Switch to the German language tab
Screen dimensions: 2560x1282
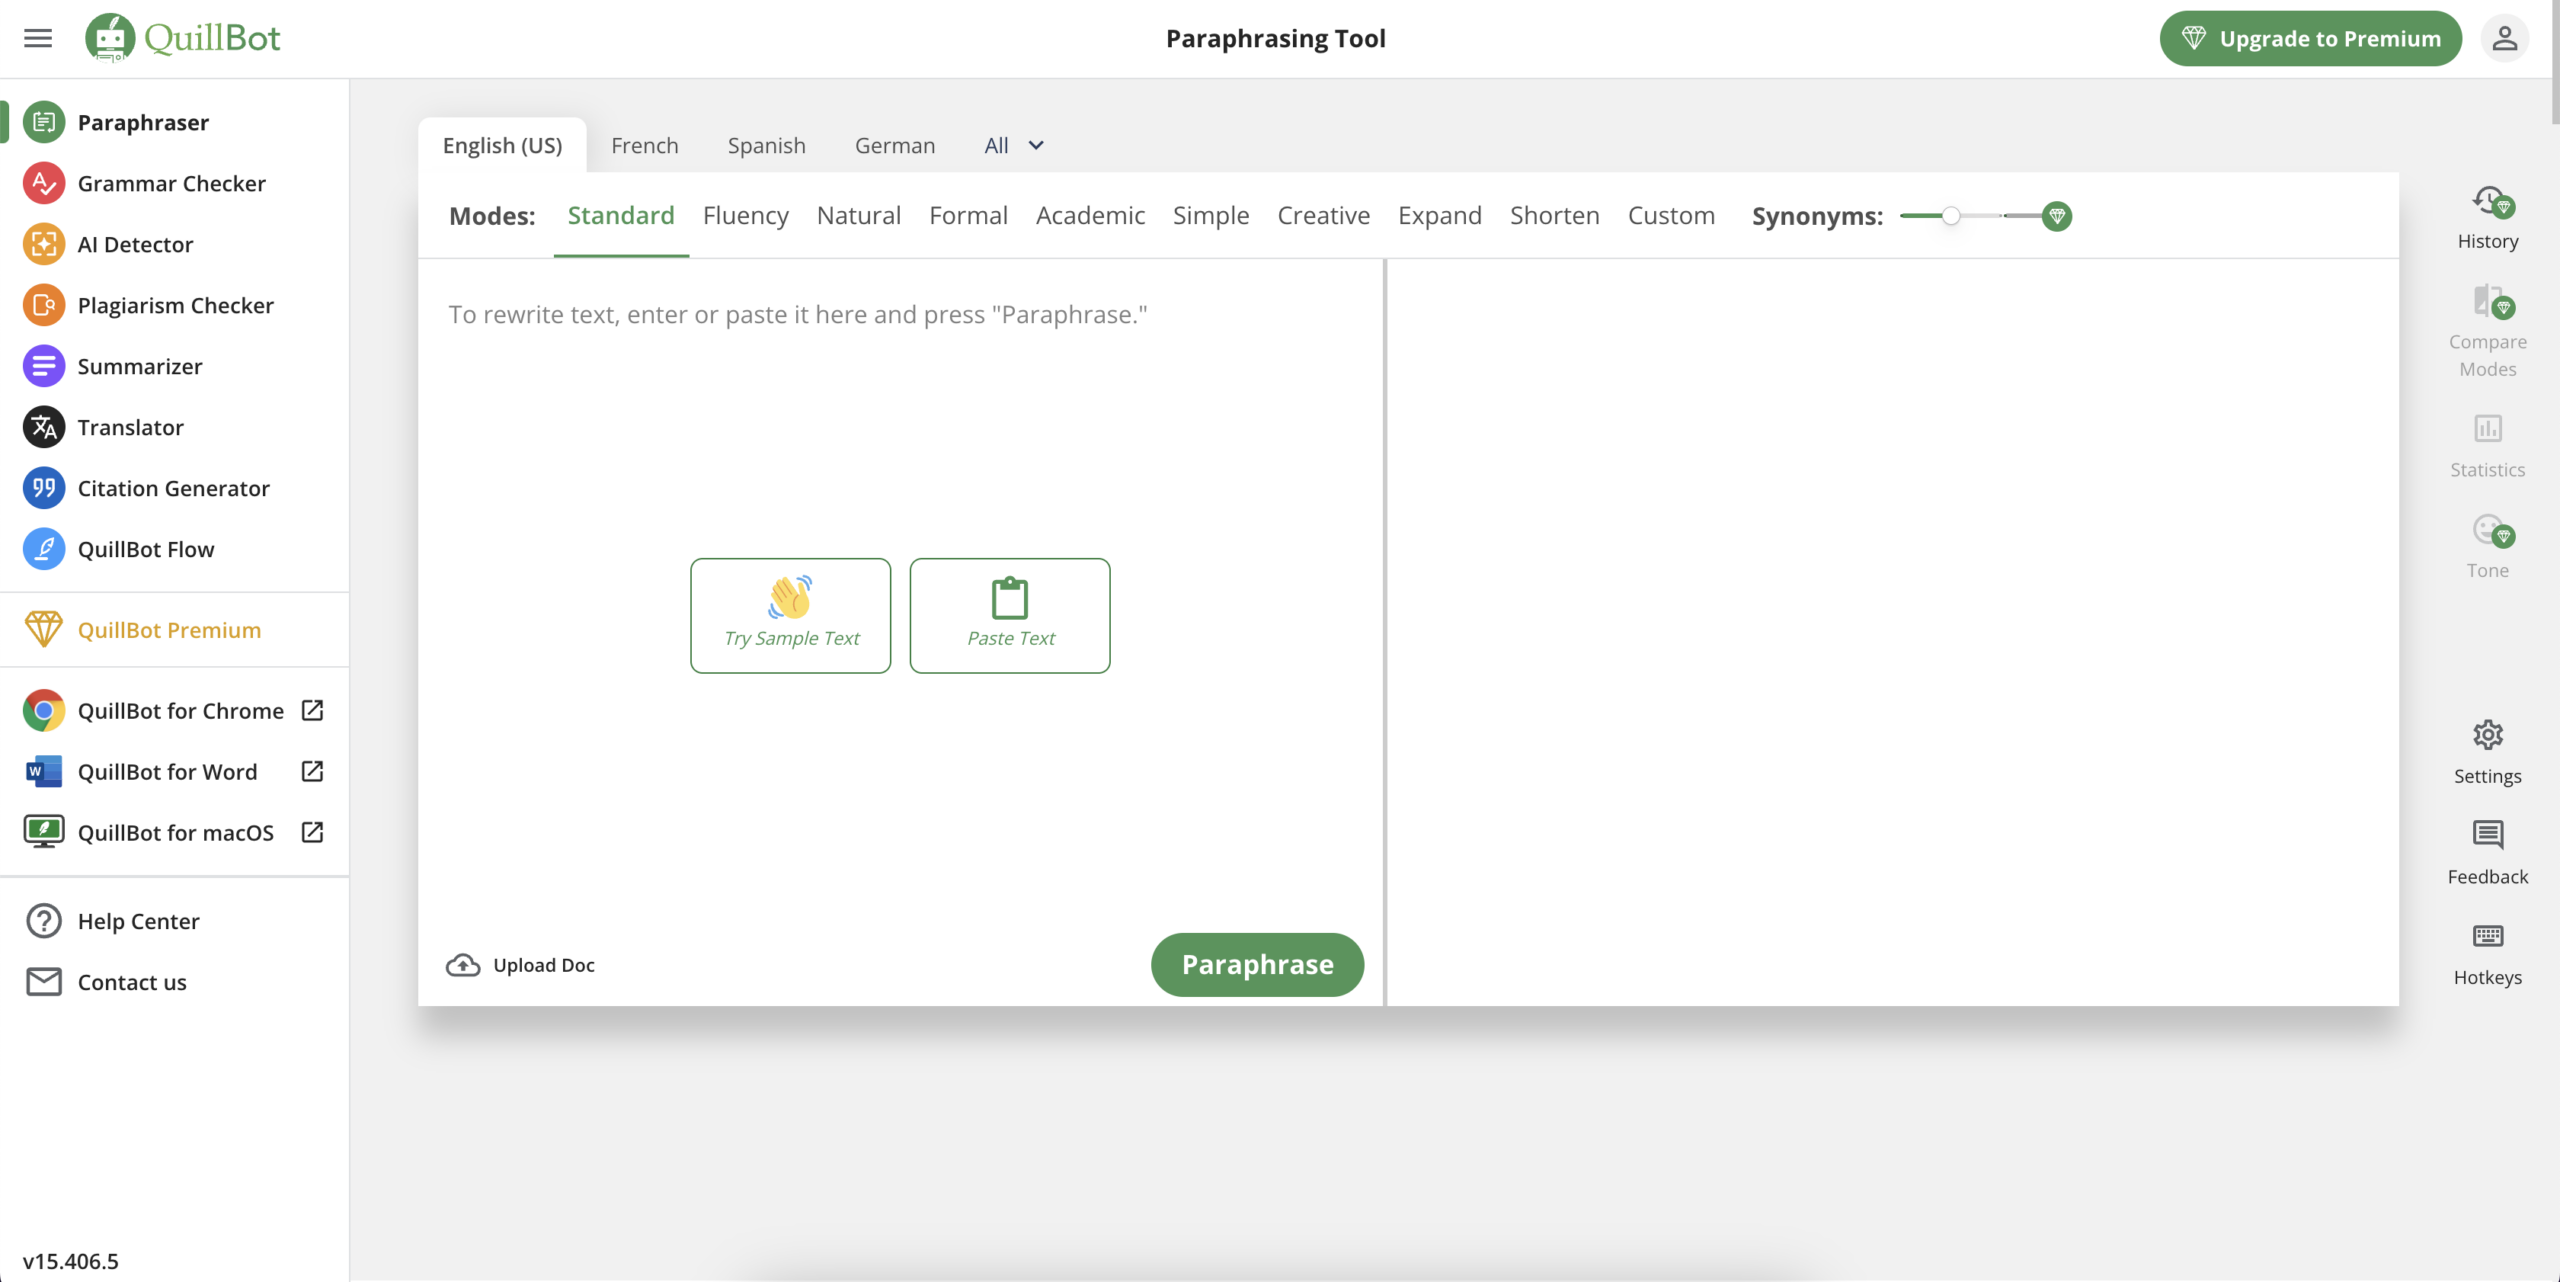[x=895, y=146]
